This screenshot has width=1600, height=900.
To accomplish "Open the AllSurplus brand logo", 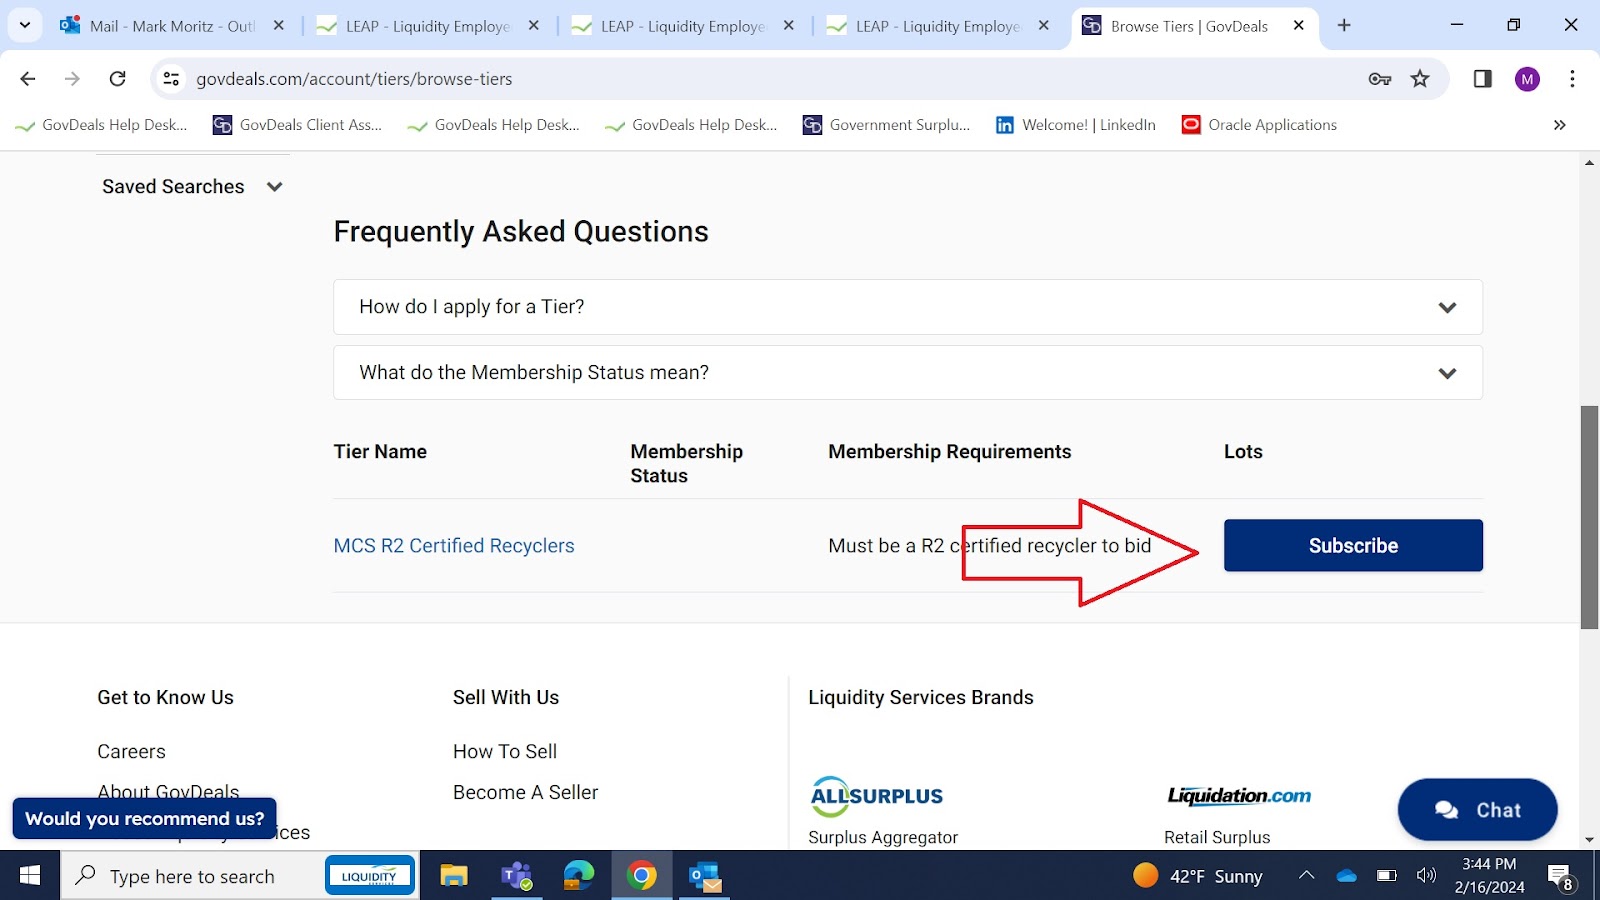I will (876, 796).
